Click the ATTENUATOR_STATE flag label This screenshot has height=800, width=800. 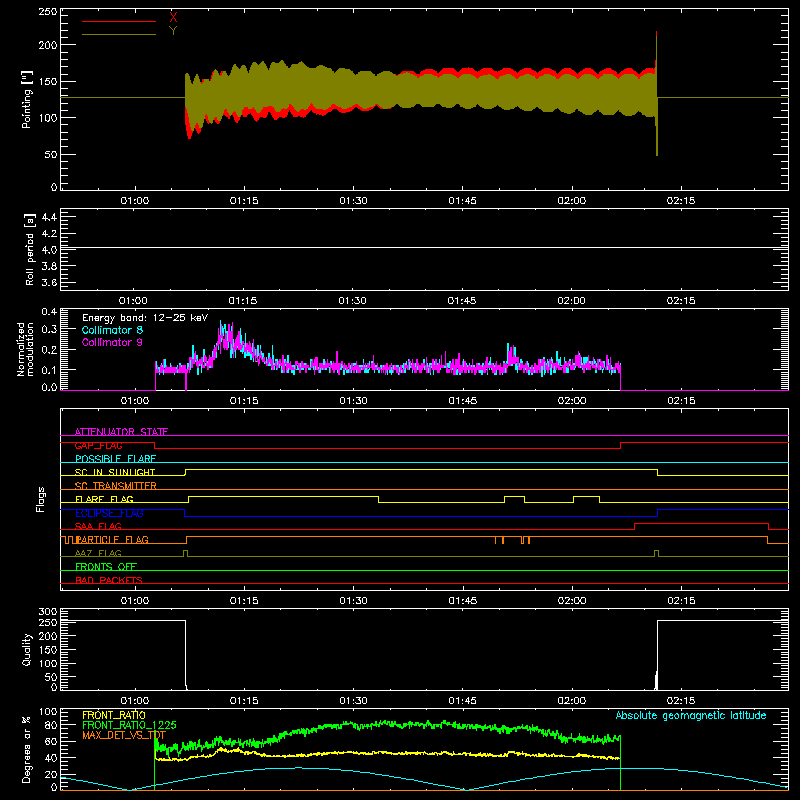point(121,432)
